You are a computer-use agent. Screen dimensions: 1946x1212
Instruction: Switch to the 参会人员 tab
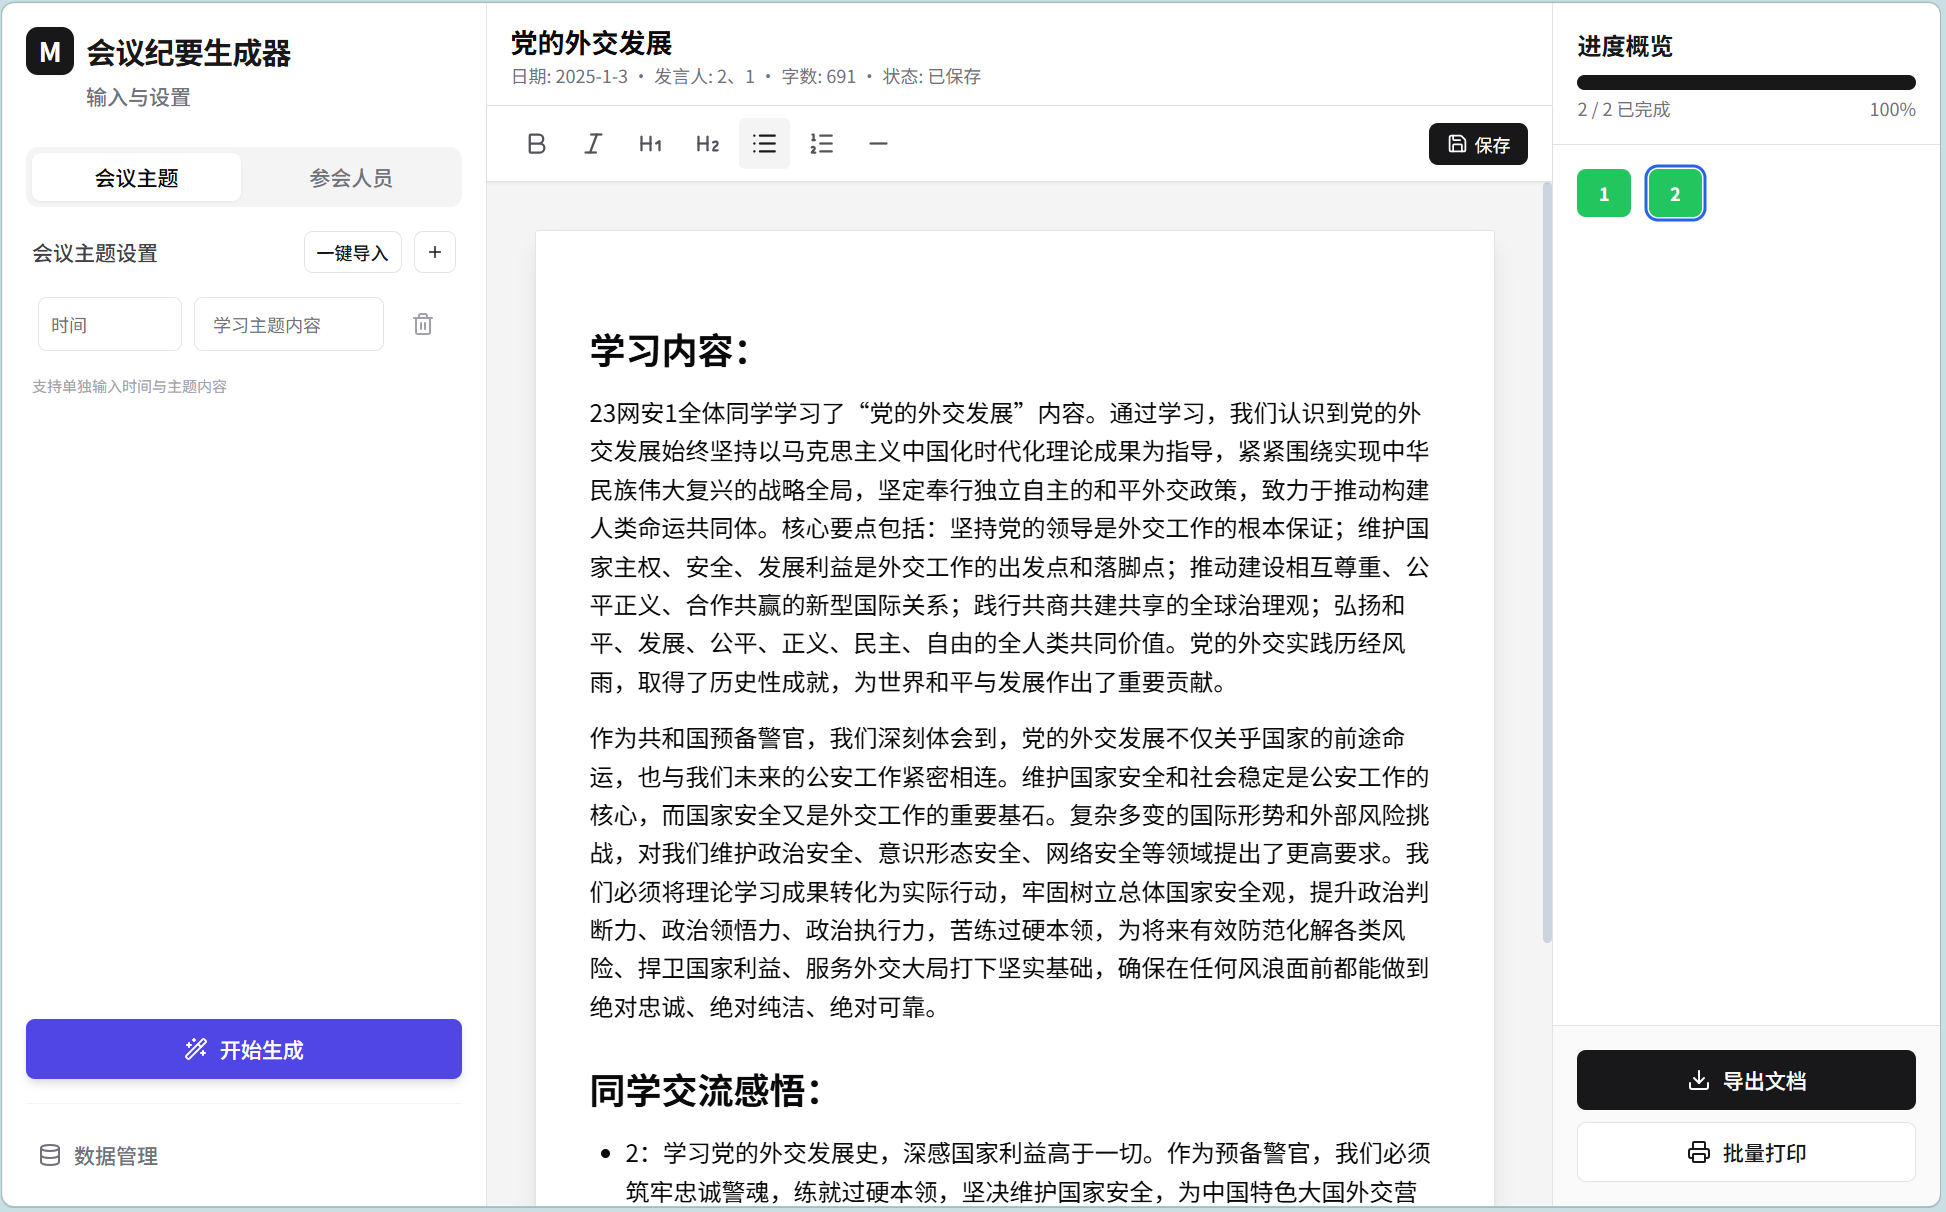[x=352, y=177]
